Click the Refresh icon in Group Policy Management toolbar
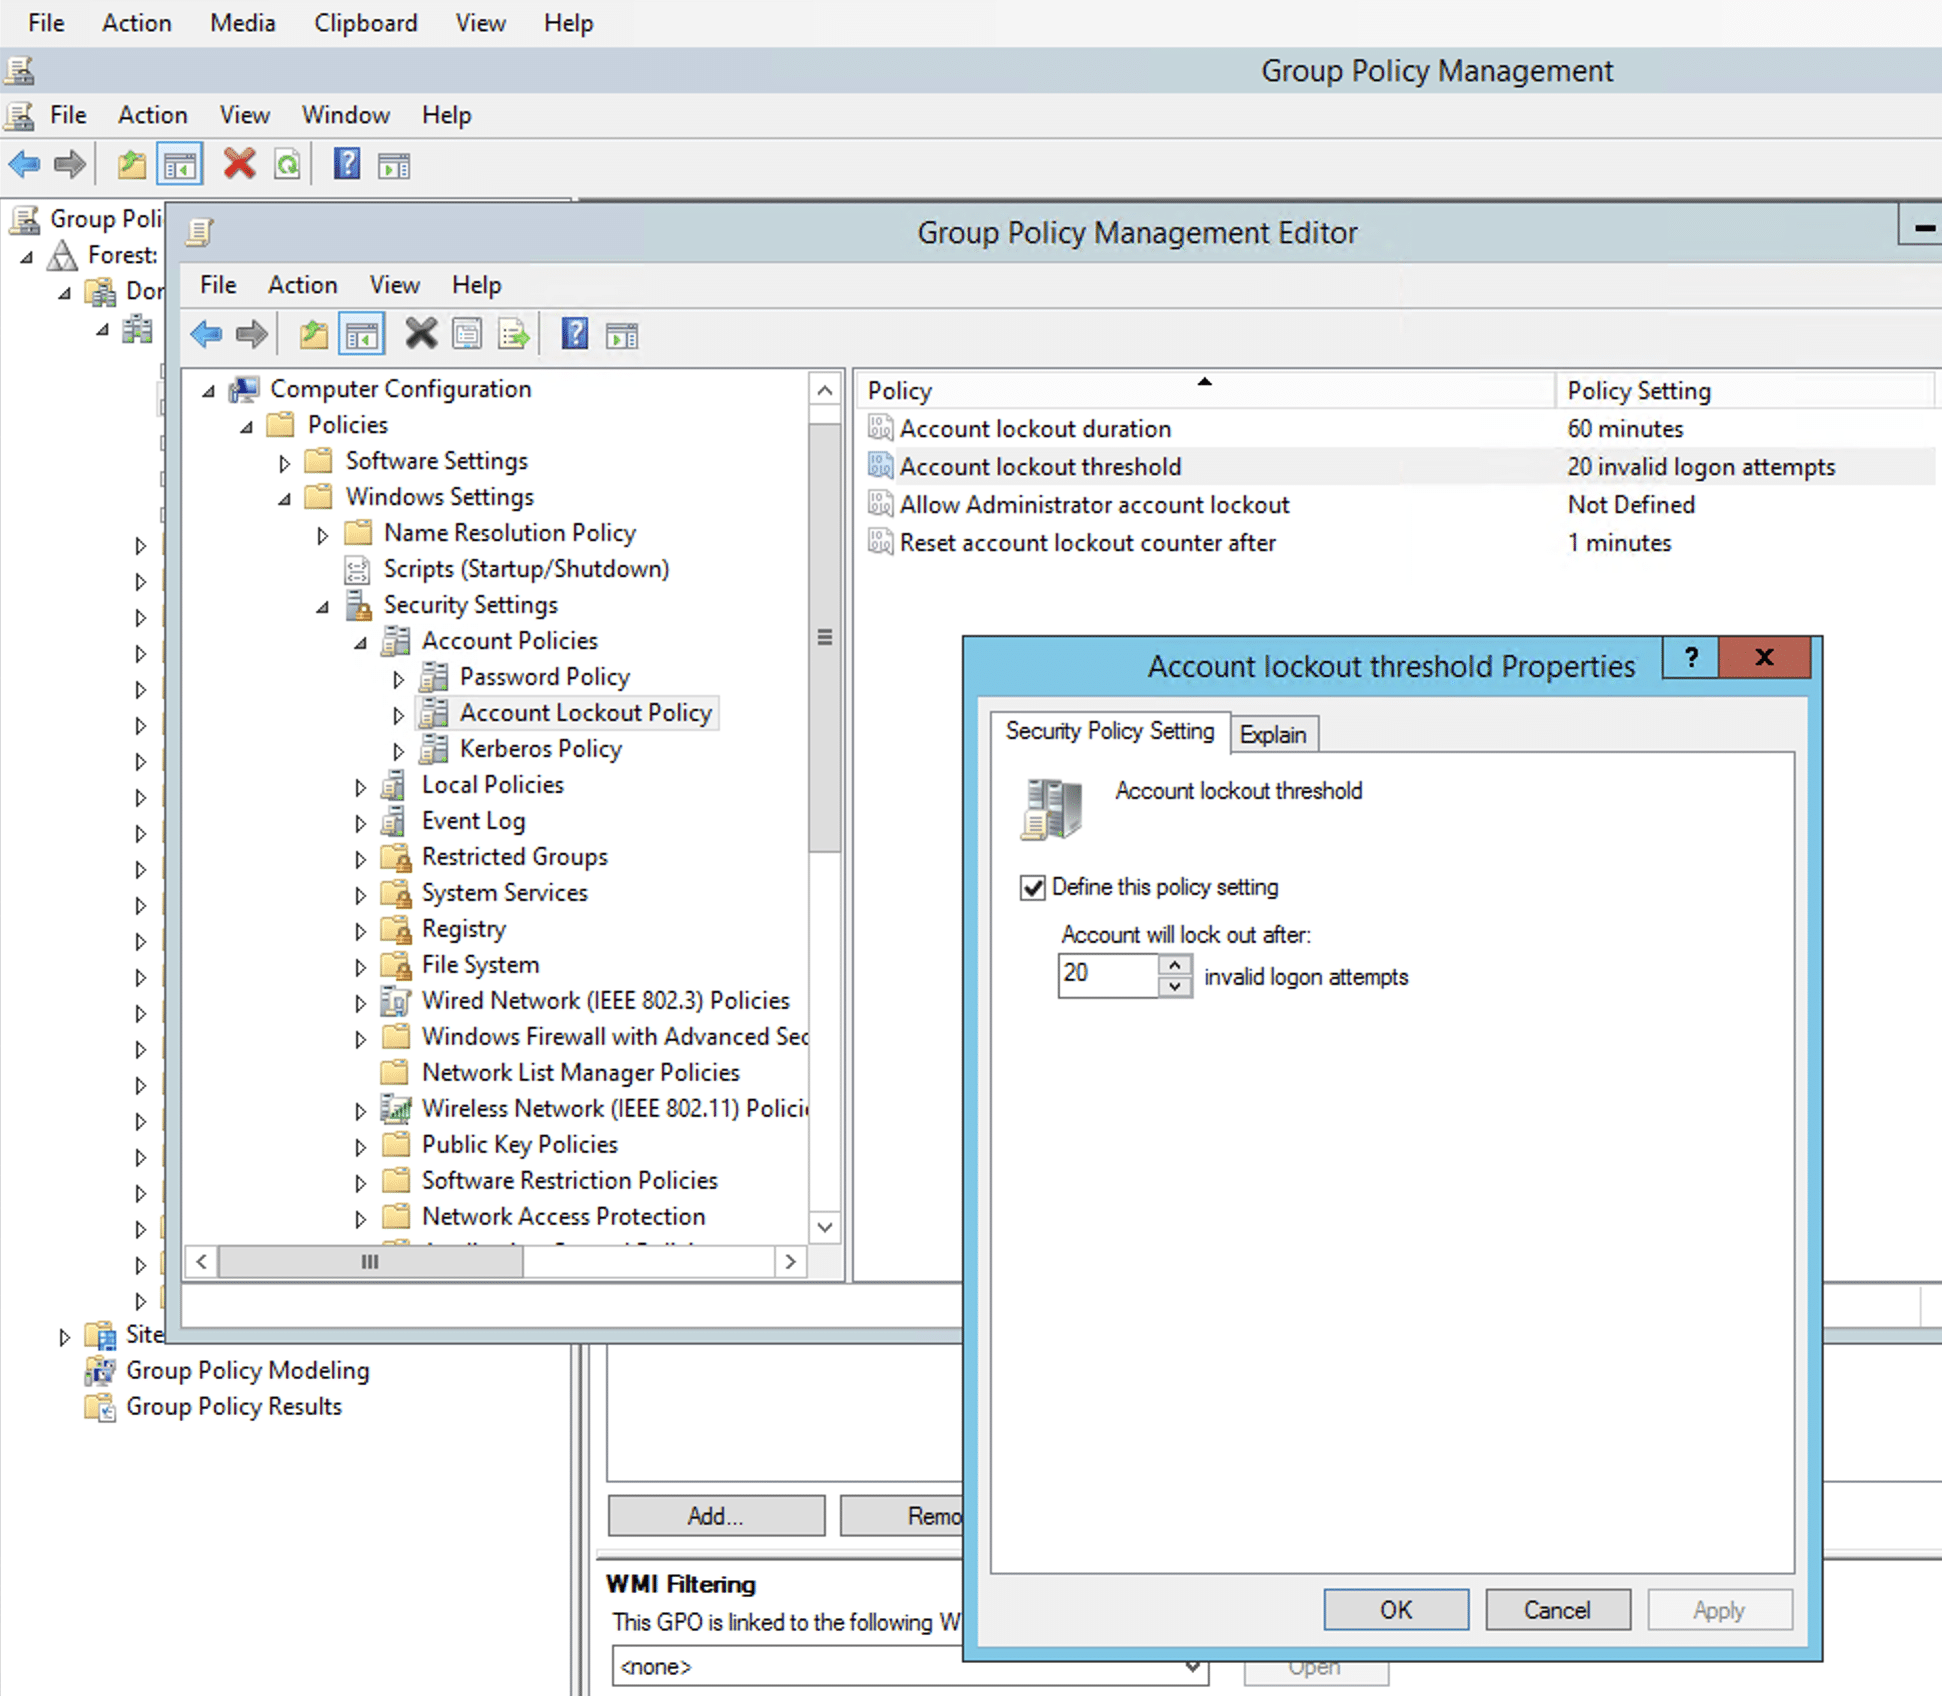Image resolution: width=1942 pixels, height=1696 pixels. (287, 164)
